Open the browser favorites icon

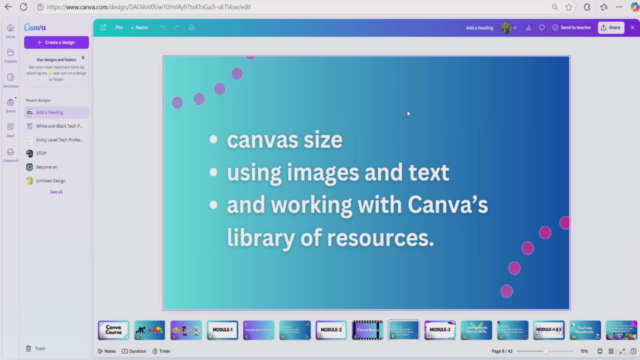click(x=604, y=7)
